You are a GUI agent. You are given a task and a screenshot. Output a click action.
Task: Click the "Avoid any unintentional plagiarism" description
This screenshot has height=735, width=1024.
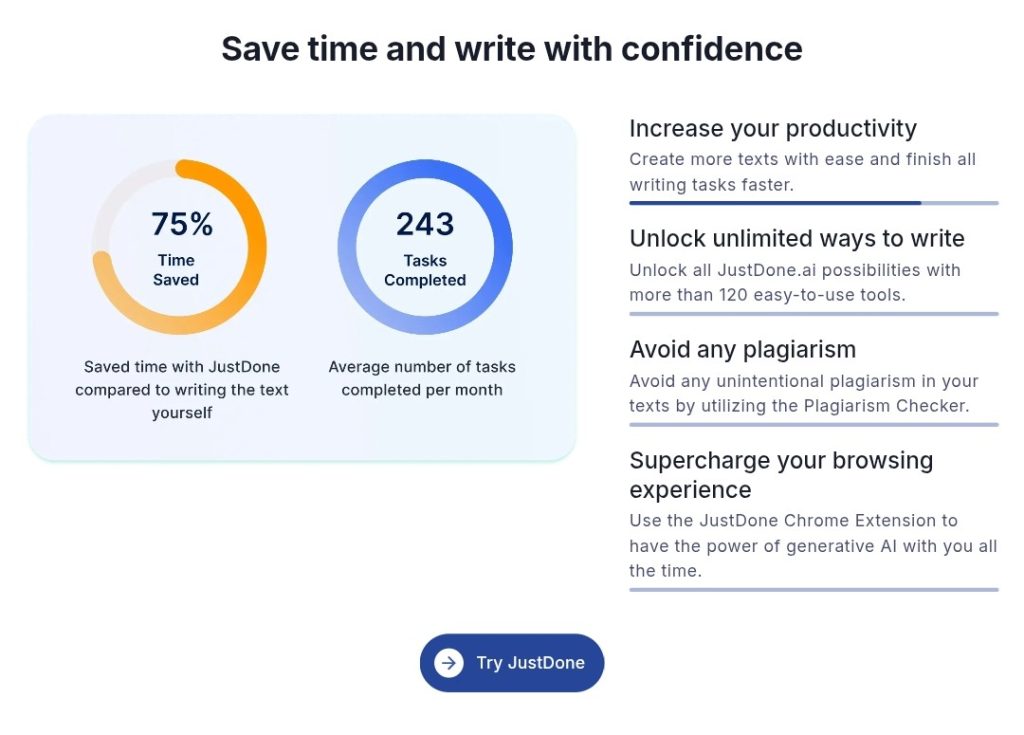tap(803, 393)
